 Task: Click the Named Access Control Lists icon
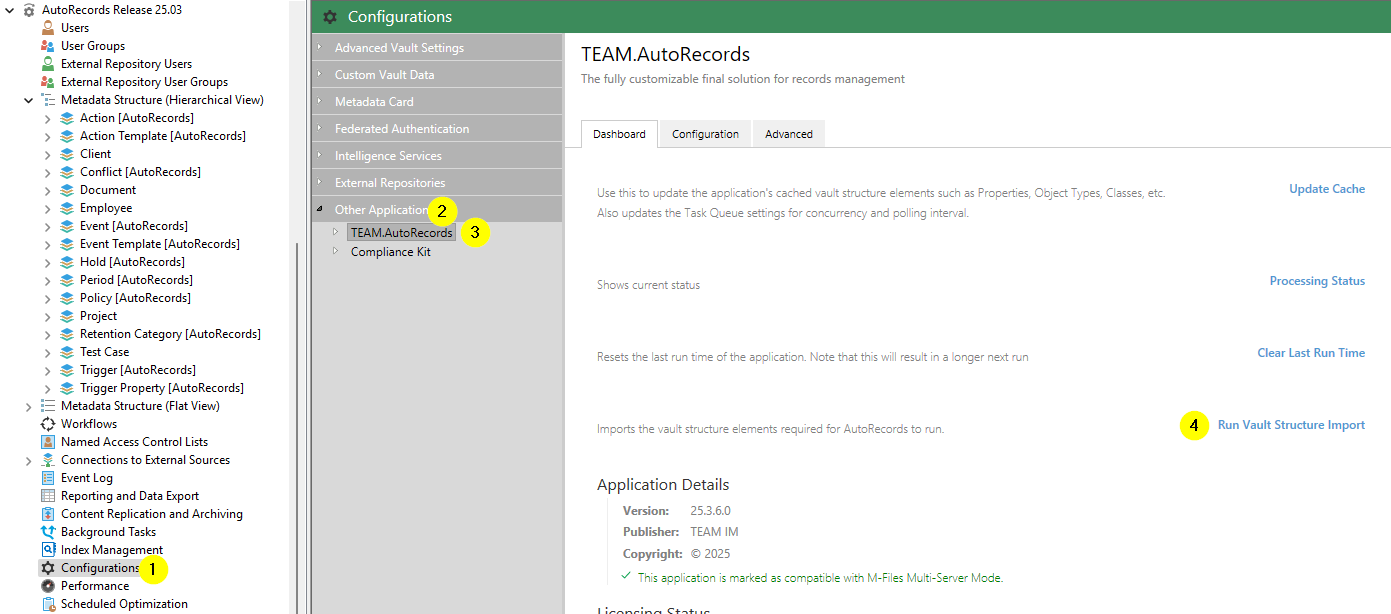click(x=48, y=442)
